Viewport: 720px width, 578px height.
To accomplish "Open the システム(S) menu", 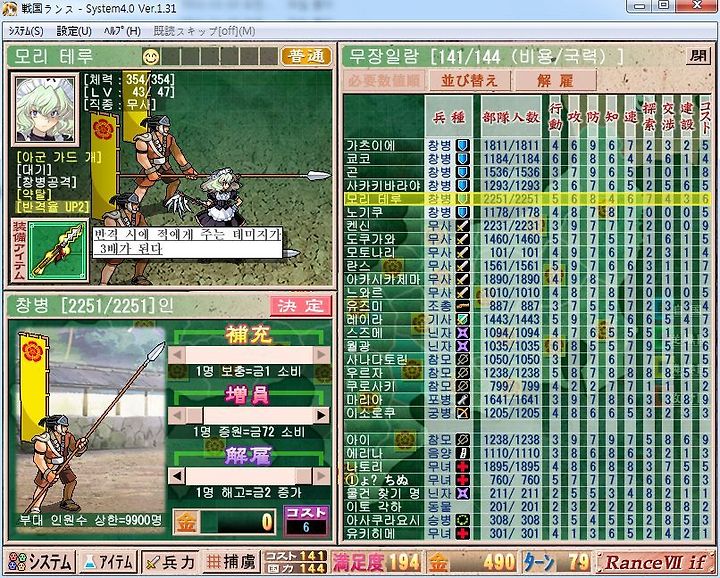I will pyautogui.click(x=26, y=31).
